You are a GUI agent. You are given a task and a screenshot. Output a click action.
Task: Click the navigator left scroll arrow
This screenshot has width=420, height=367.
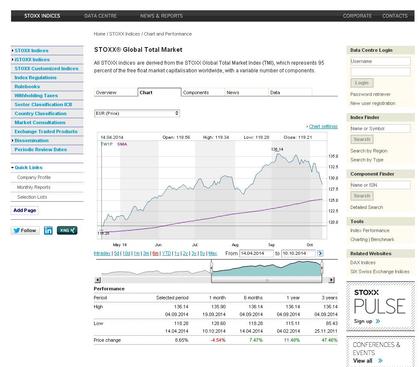(x=98, y=280)
